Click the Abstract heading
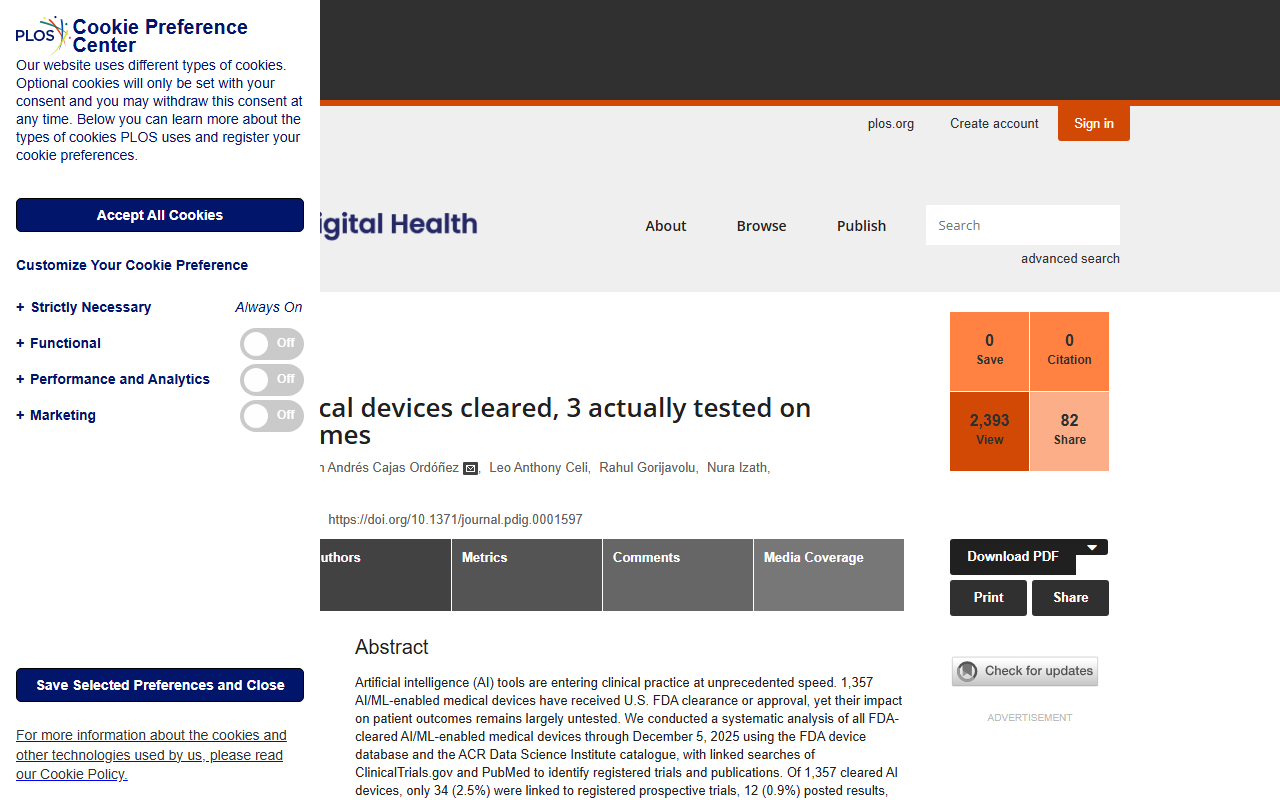The height and width of the screenshot is (800, 1280). [392, 647]
